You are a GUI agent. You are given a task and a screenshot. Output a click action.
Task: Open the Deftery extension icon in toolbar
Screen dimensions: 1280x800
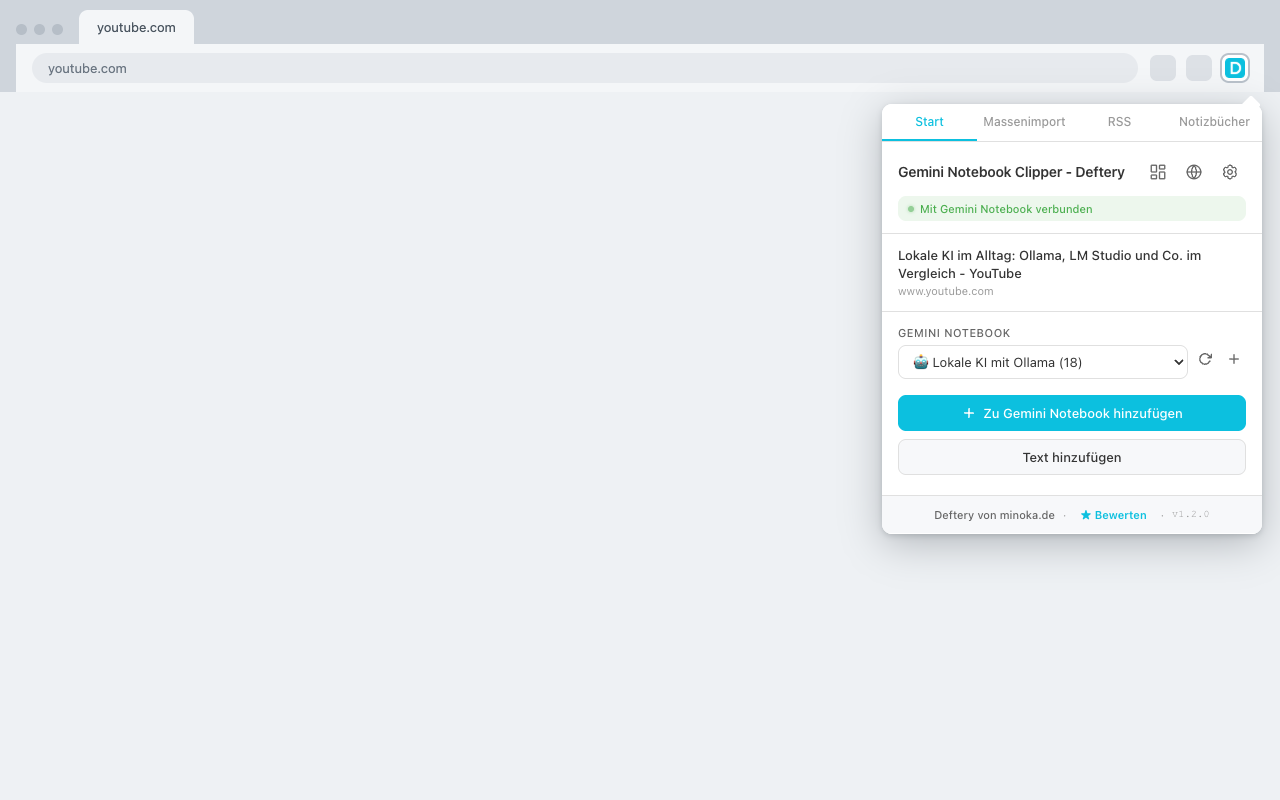pyautogui.click(x=1235, y=68)
